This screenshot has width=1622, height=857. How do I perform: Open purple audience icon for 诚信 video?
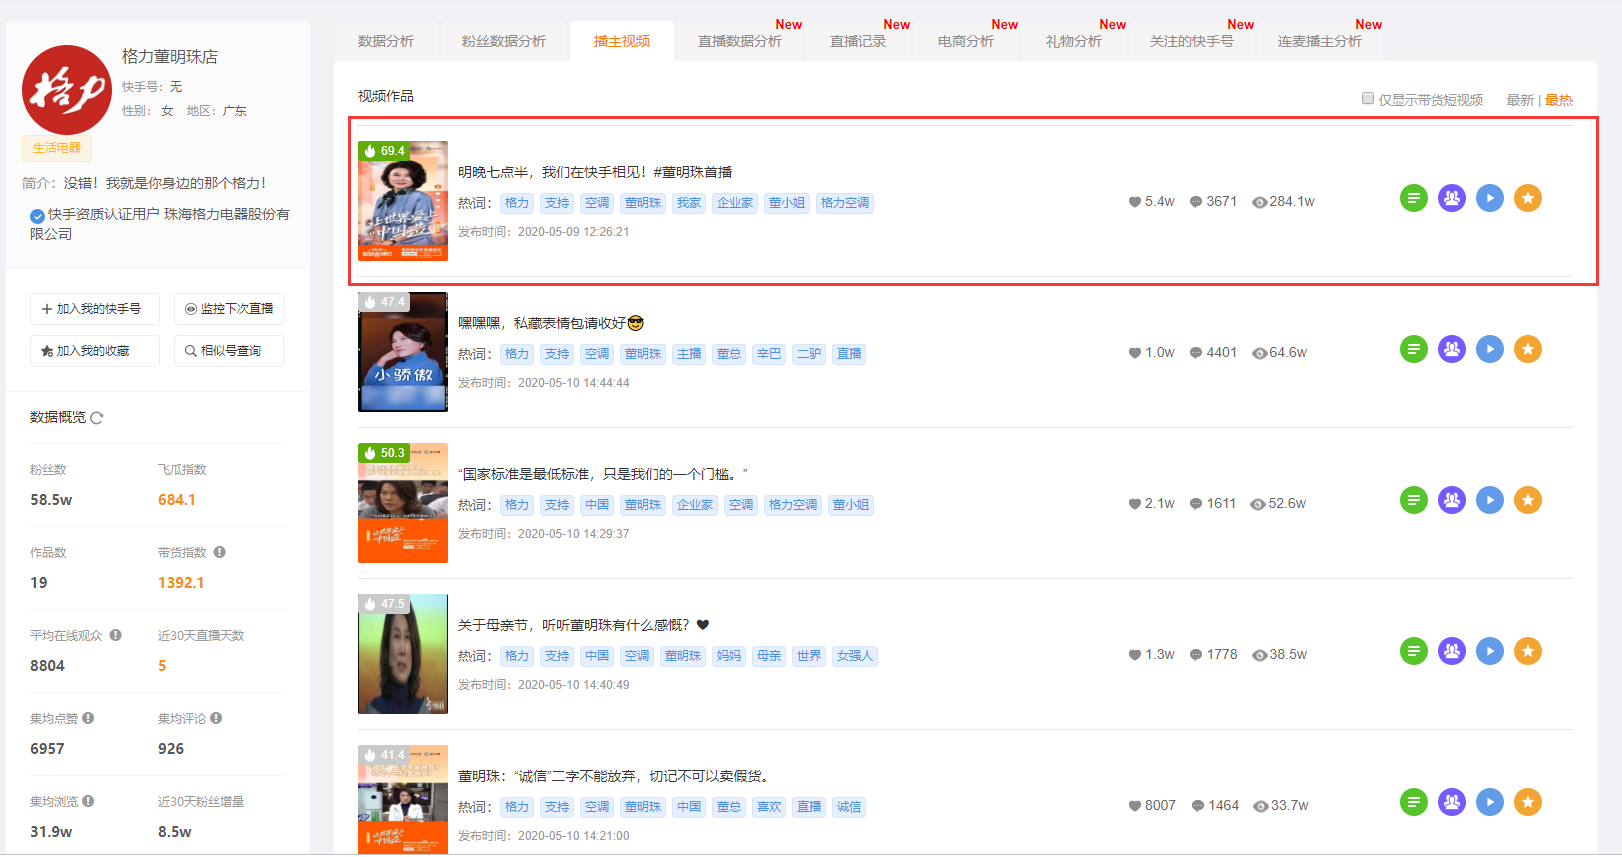(x=1452, y=802)
